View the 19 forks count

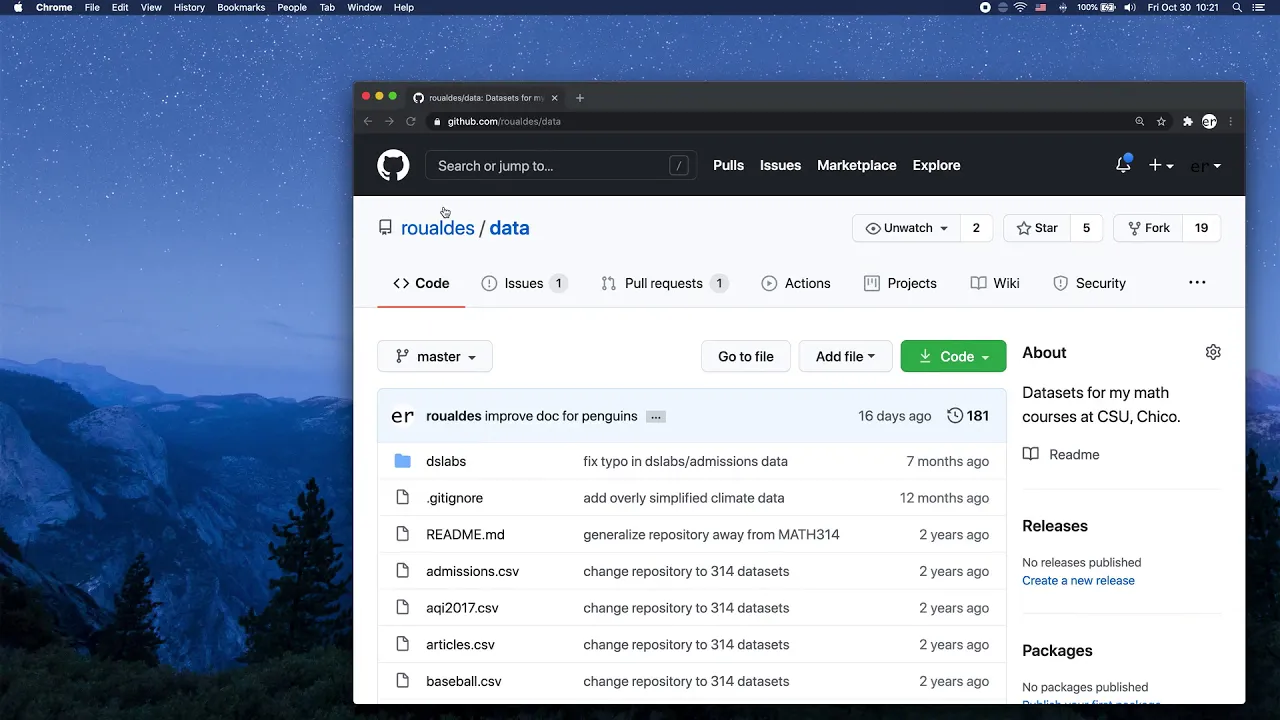point(1201,228)
